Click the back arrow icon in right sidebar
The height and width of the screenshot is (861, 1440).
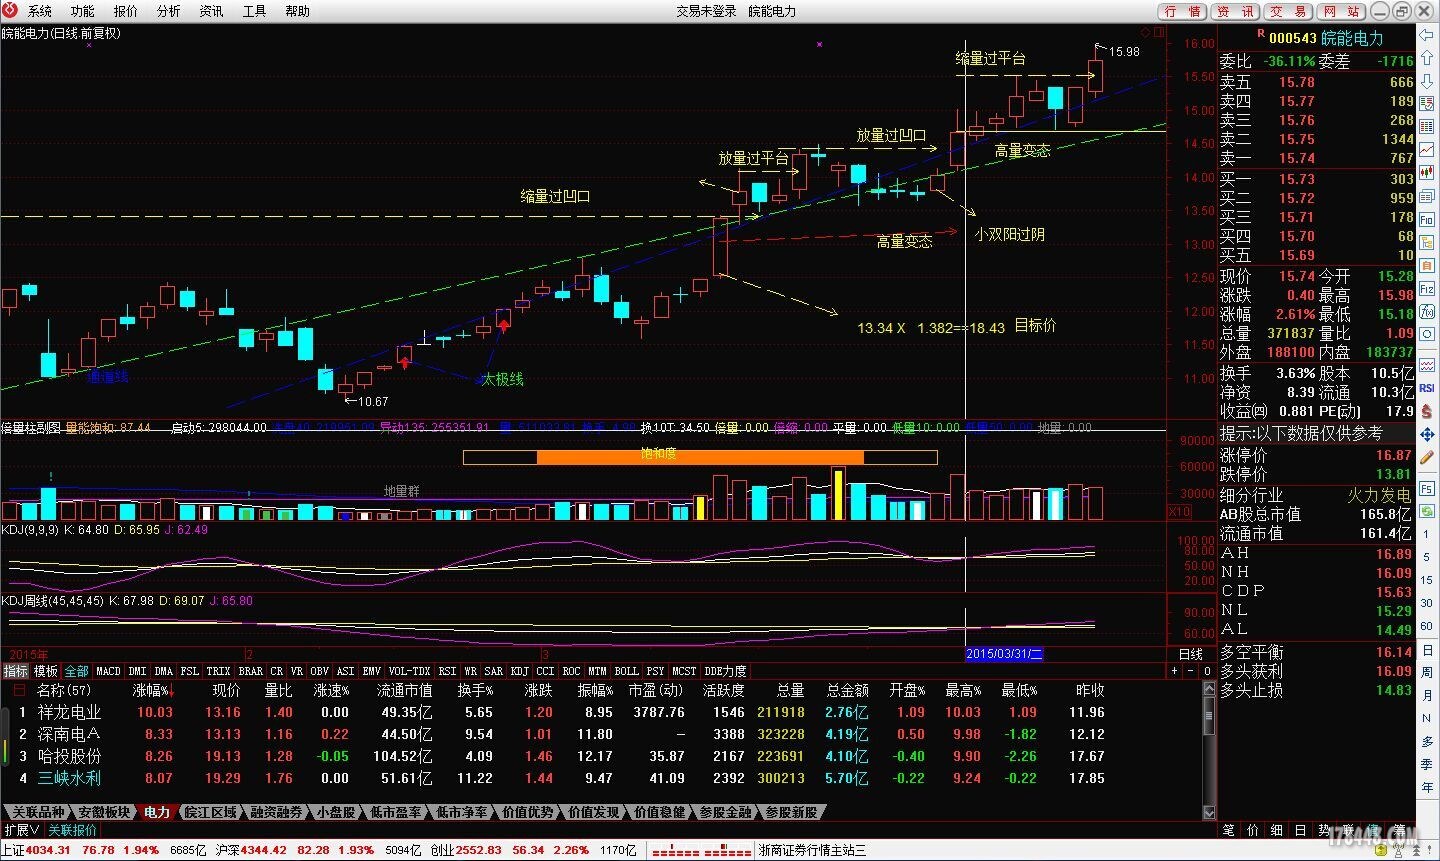click(x=1427, y=35)
